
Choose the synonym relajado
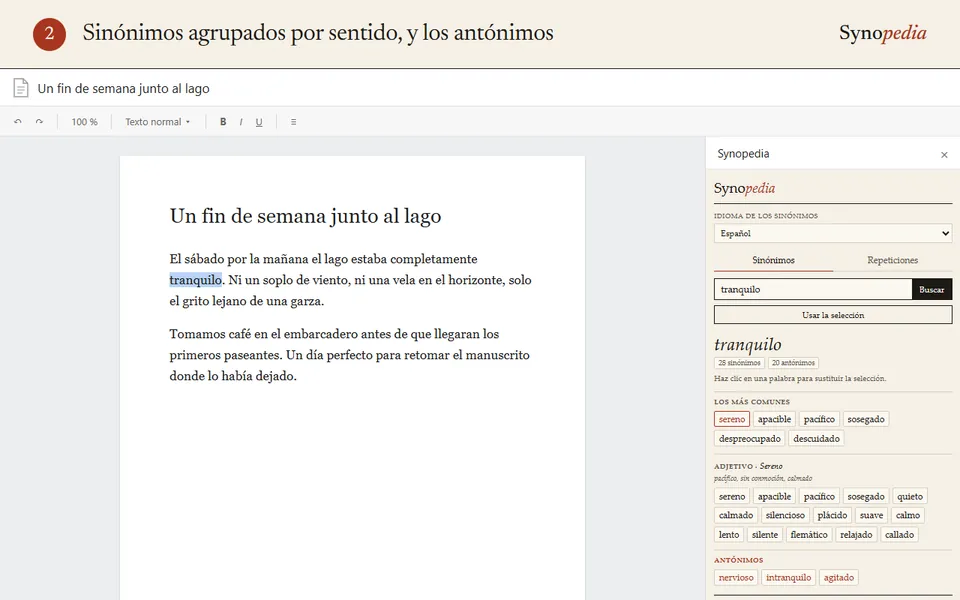(x=856, y=534)
